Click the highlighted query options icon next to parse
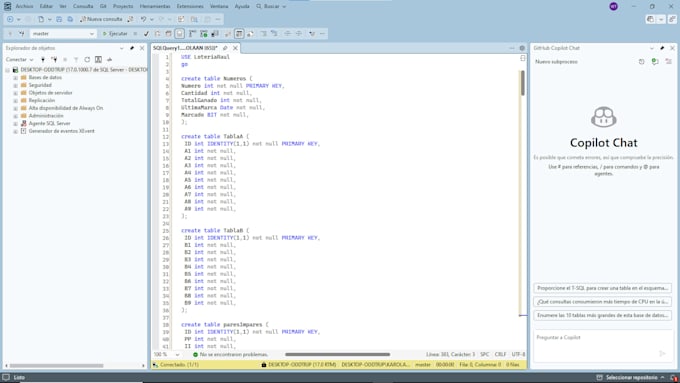Viewport: 680px width, 383px height. click(180, 33)
